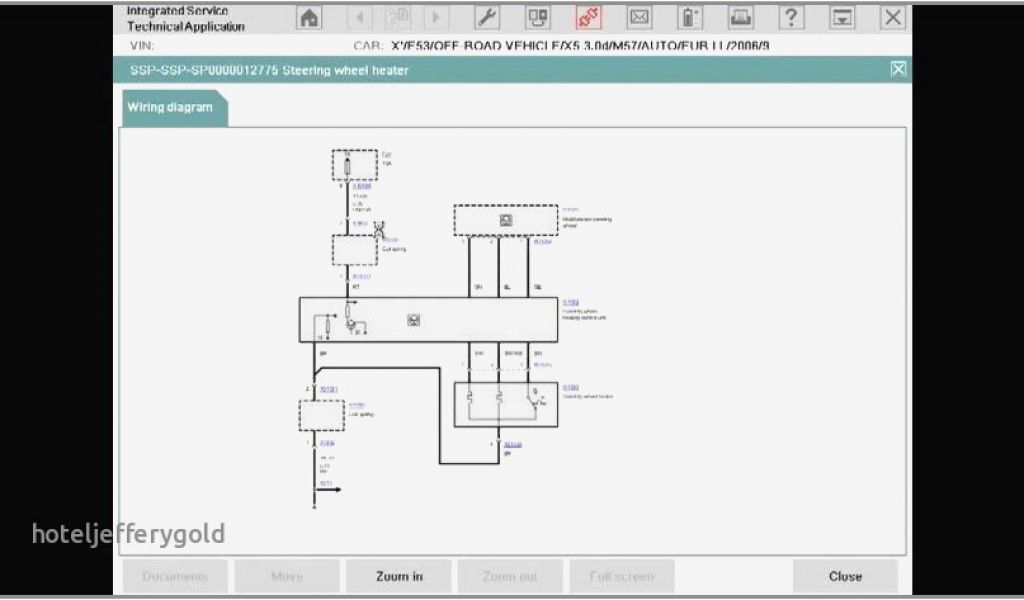This screenshot has width=1024, height=600.
Task: Click the battery status icon
Action: (690, 17)
